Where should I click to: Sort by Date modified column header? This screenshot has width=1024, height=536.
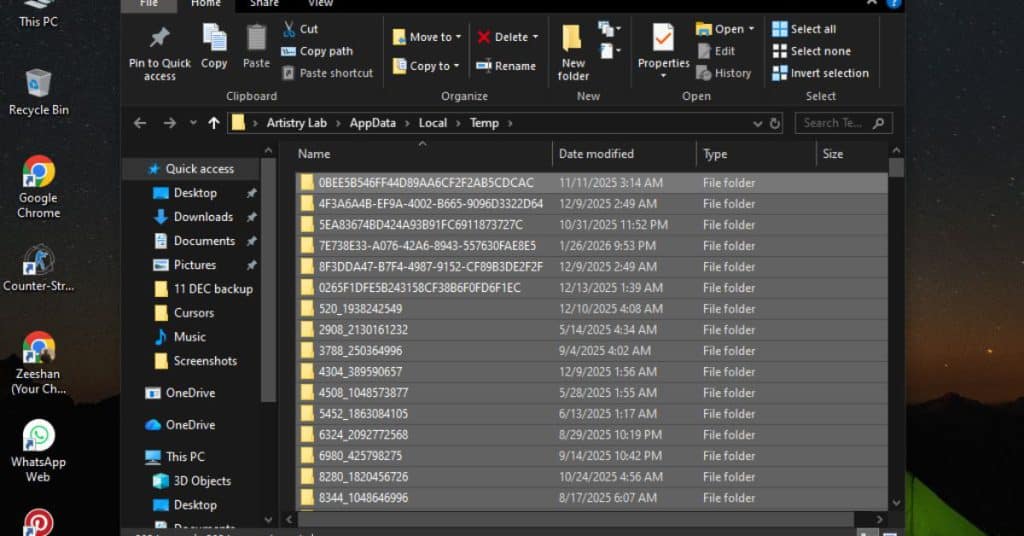coord(596,154)
